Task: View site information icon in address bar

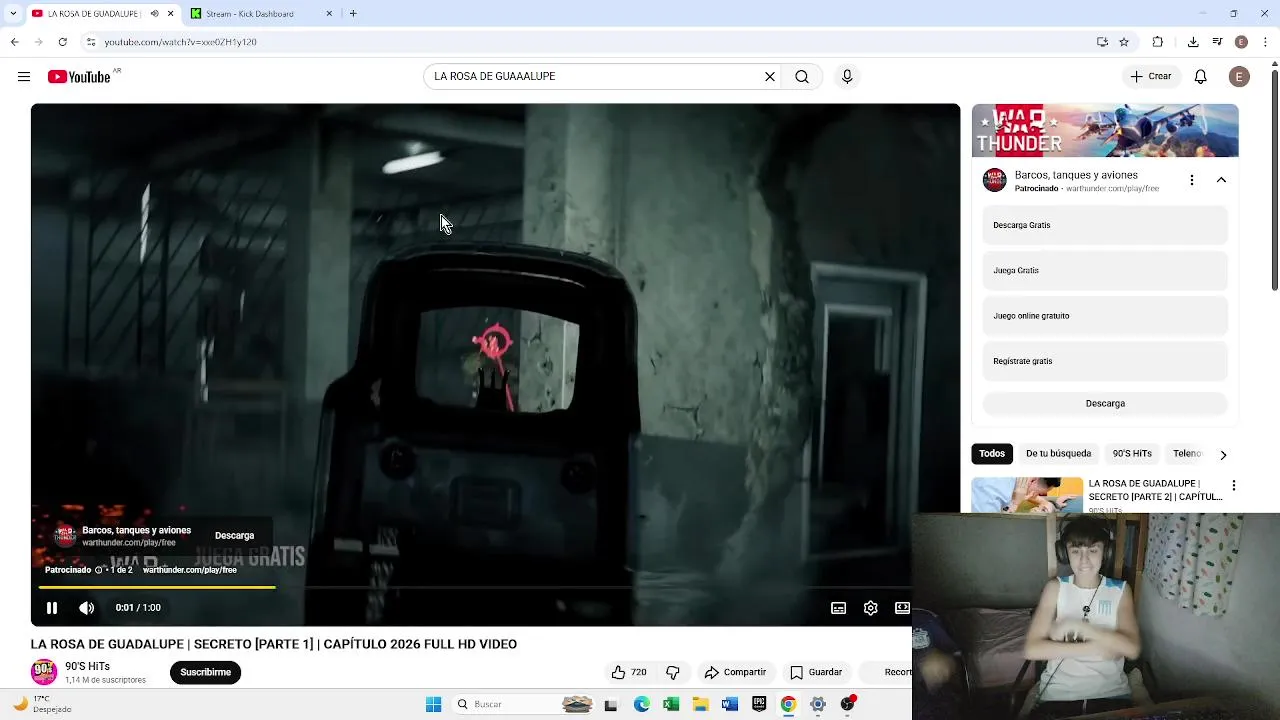Action: pyautogui.click(x=90, y=42)
